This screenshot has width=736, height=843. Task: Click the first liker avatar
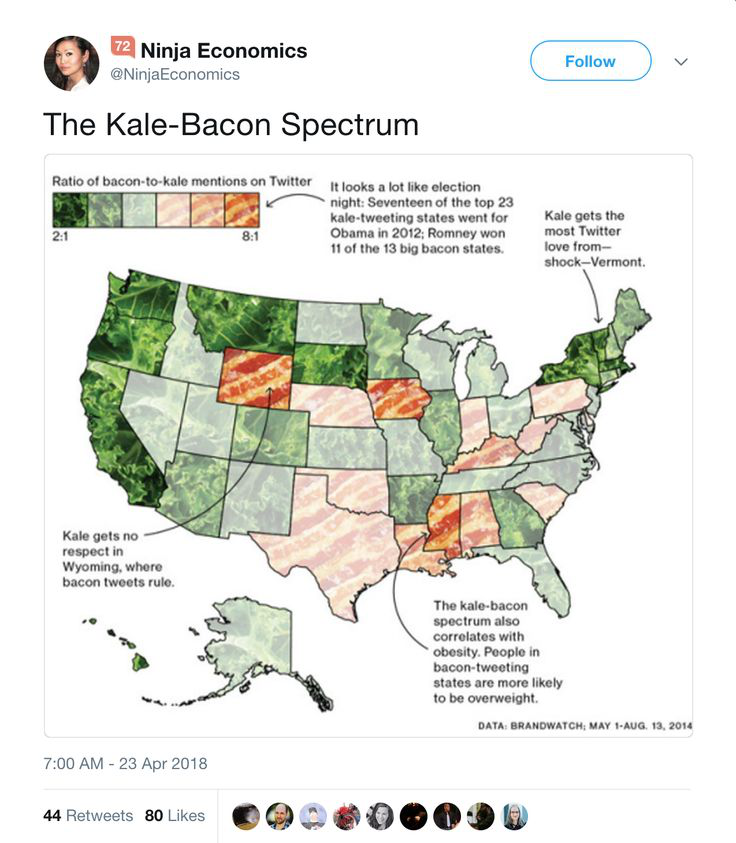tap(246, 816)
